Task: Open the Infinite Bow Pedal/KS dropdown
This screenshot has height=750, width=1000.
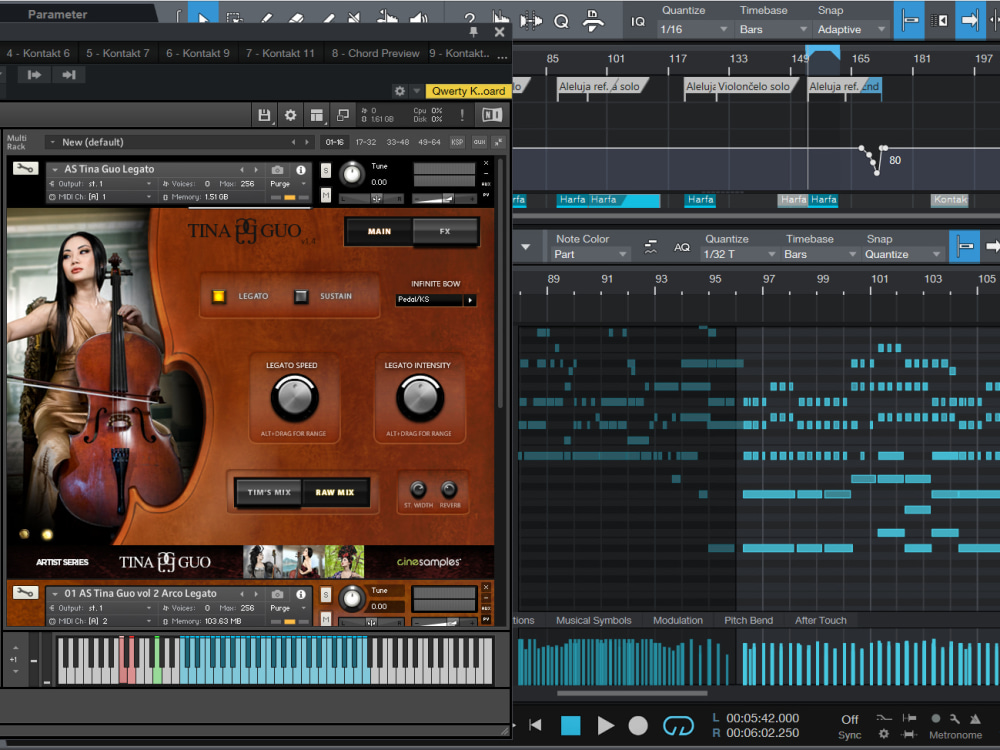Action: point(436,299)
